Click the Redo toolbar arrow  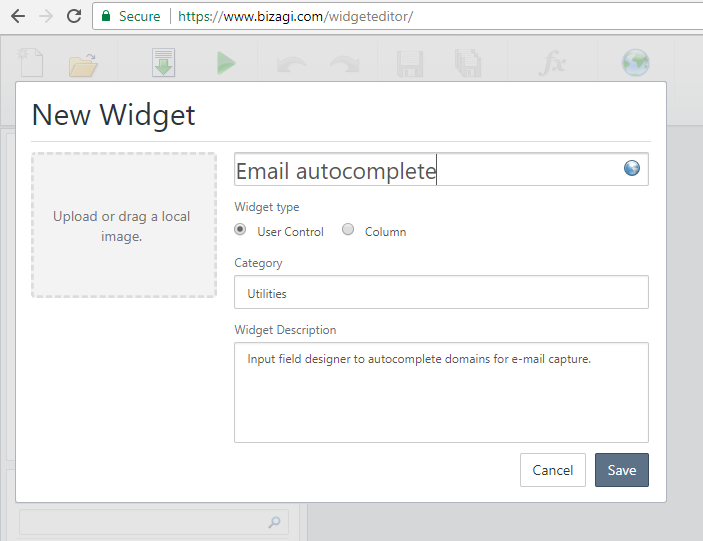tap(344, 65)
